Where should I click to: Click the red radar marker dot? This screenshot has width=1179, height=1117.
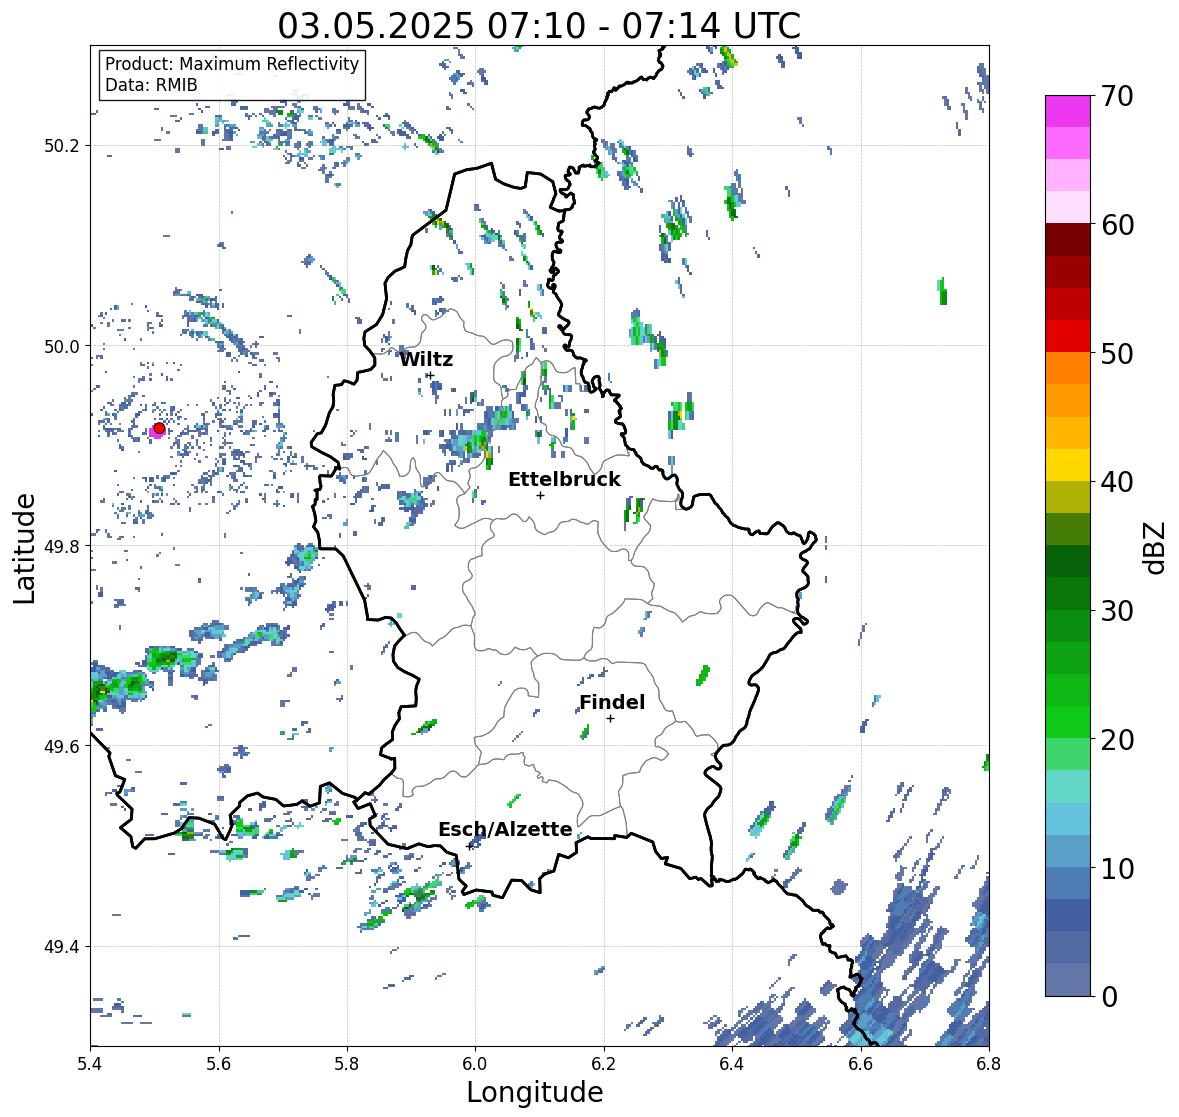(x=159, y=428)
